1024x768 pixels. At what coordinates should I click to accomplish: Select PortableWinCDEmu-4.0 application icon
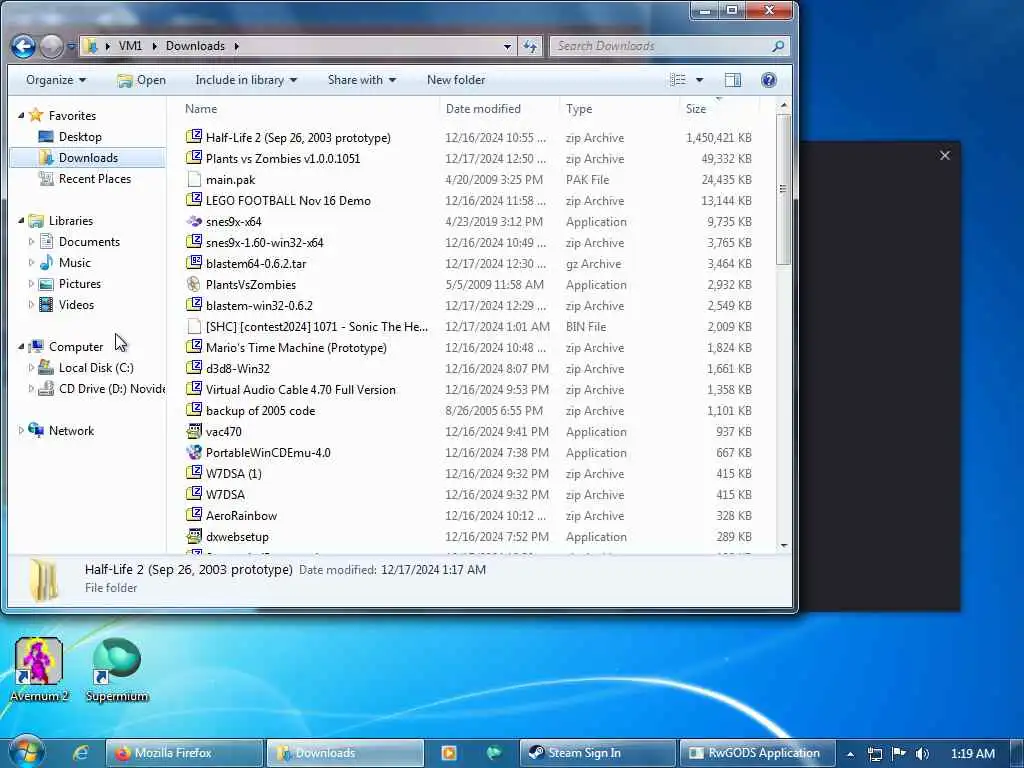(x=194, y=452)
